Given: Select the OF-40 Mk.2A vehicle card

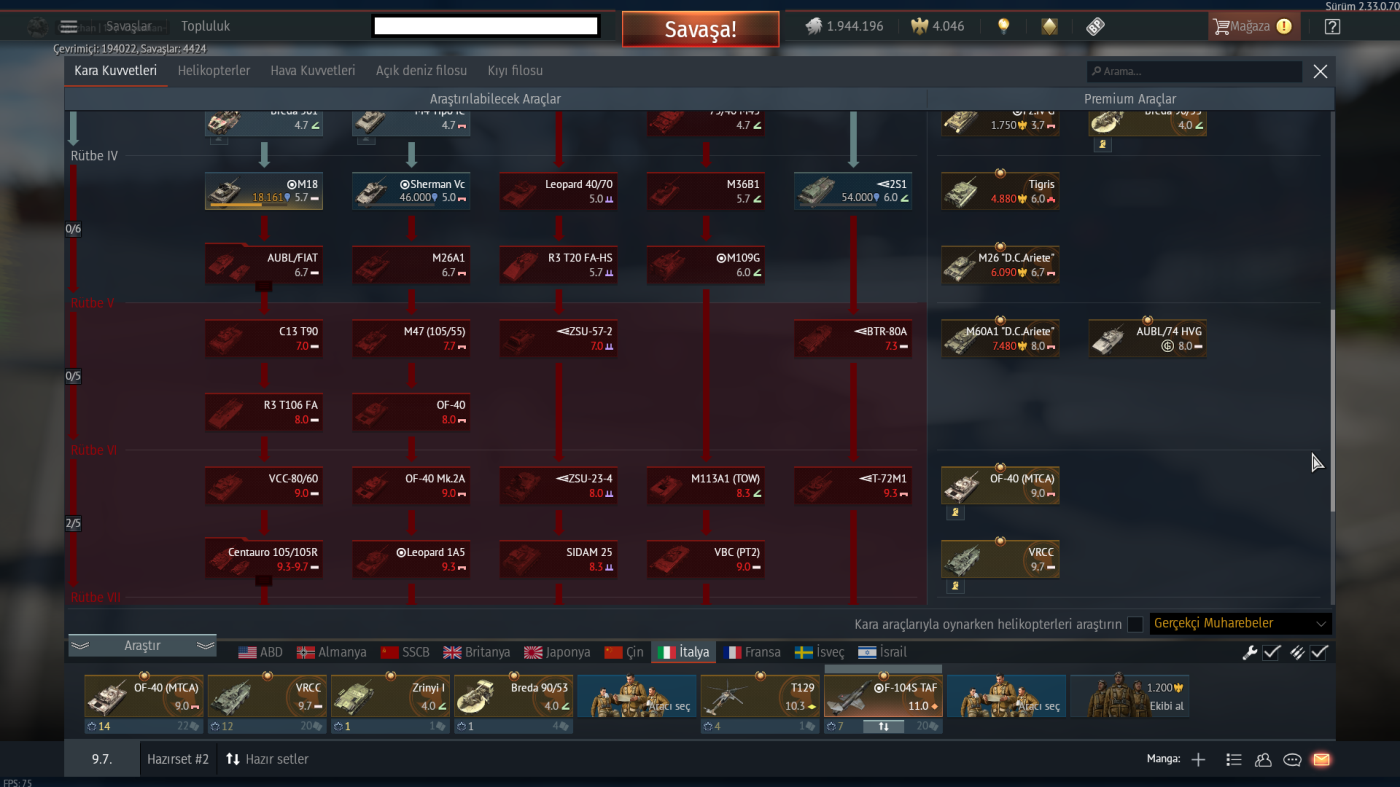Looking at the screenshot, I should tap(411, 485).
